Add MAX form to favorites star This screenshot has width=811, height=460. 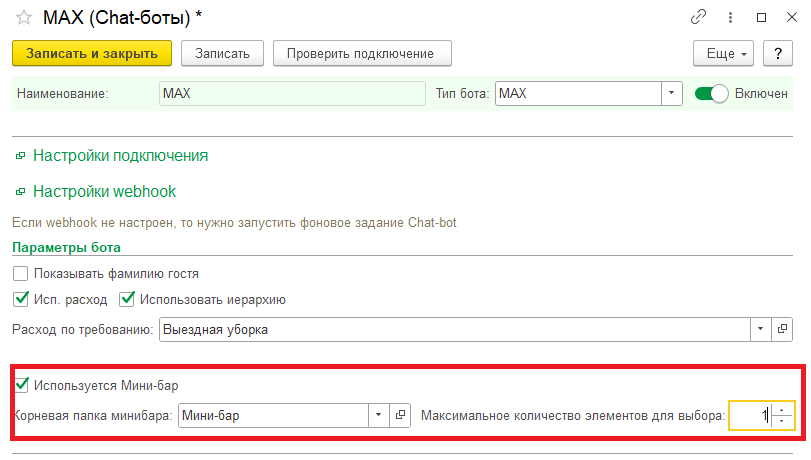tap(24, 18)
